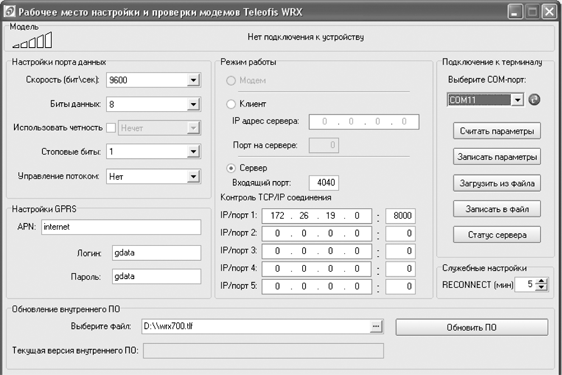Screen dimensions: 562x375
Task: Open the Управление потоком dropdown
Action: (193, 176)
